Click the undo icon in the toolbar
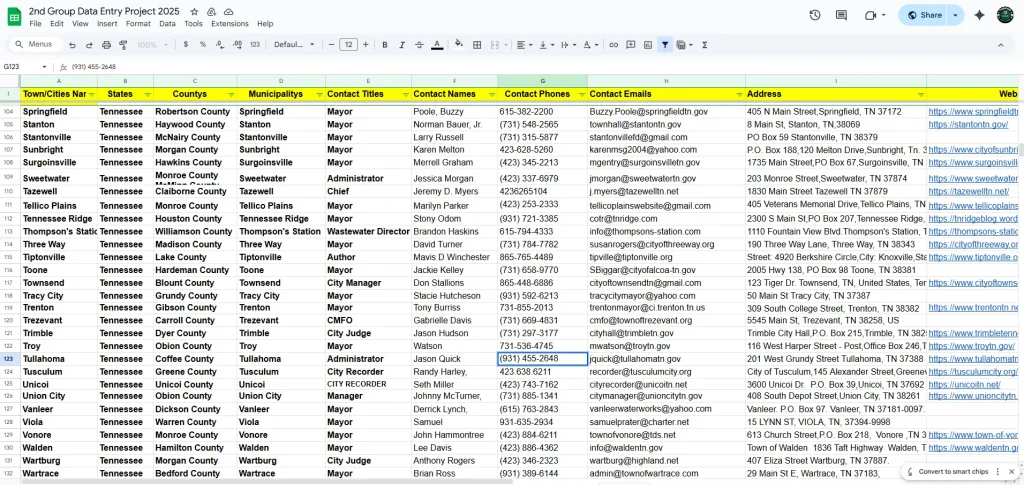 coord(74,45)
